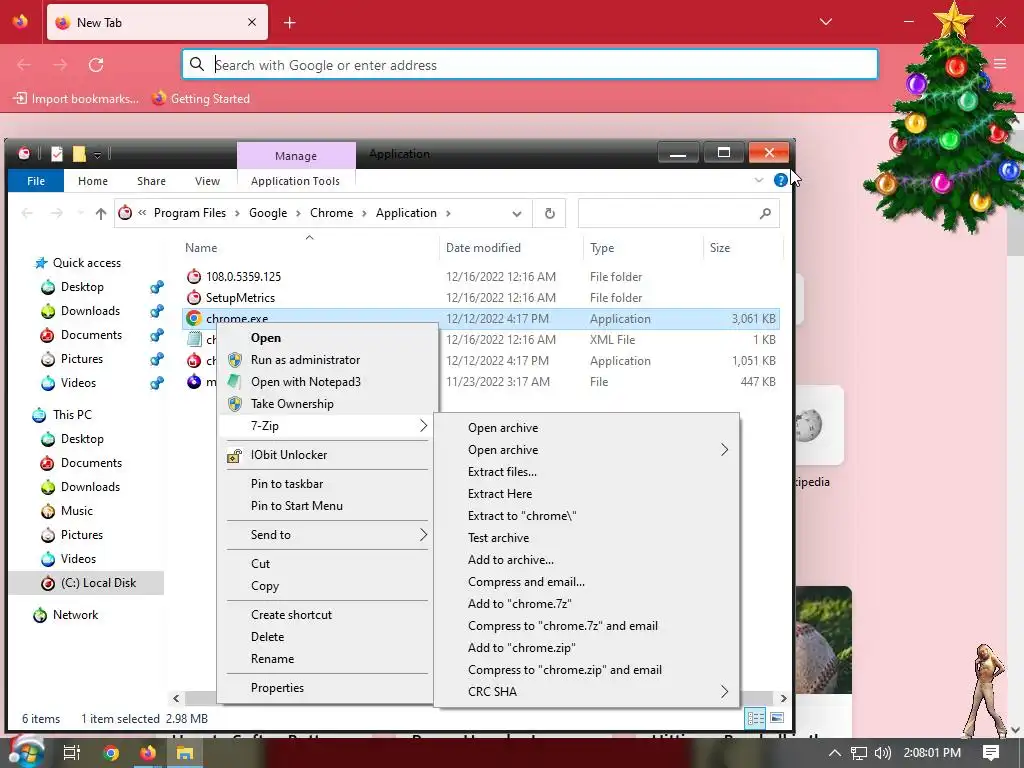Screen dimensions: 1024x768
Task: Choose Compress and email...
Action: click(526, 582)
